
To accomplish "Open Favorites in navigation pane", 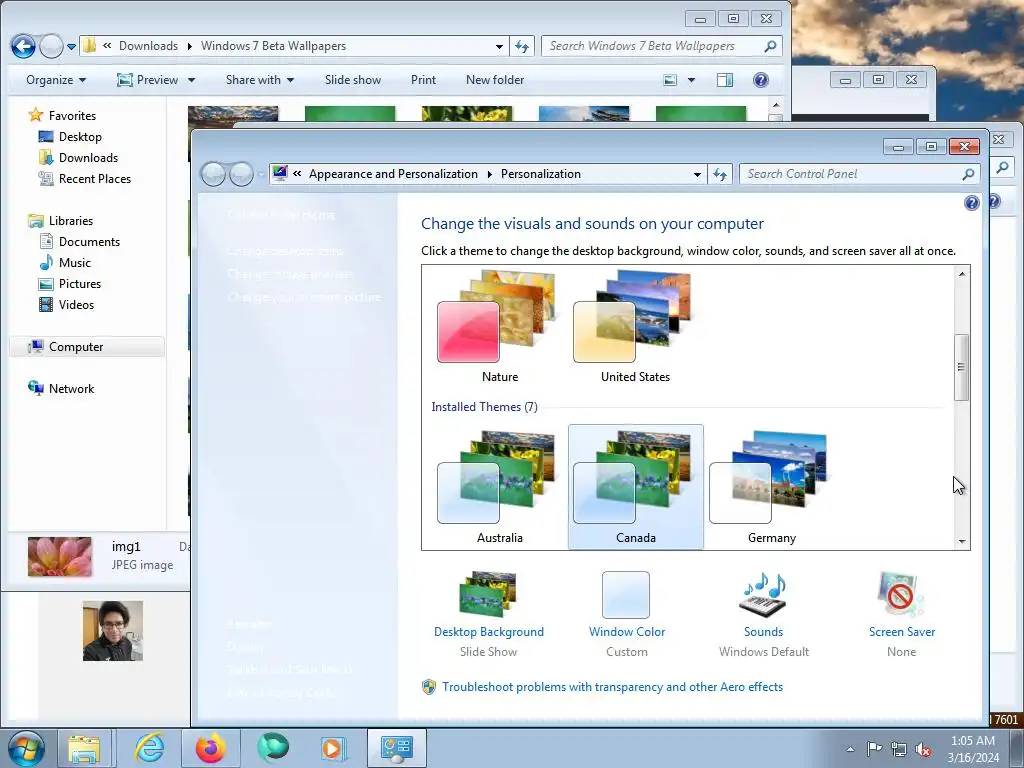I will coord(72,116).
